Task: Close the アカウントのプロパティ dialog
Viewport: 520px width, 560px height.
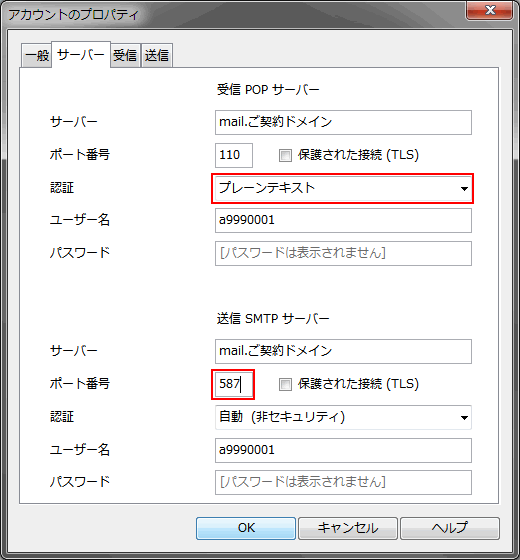Action: point(490,10)
